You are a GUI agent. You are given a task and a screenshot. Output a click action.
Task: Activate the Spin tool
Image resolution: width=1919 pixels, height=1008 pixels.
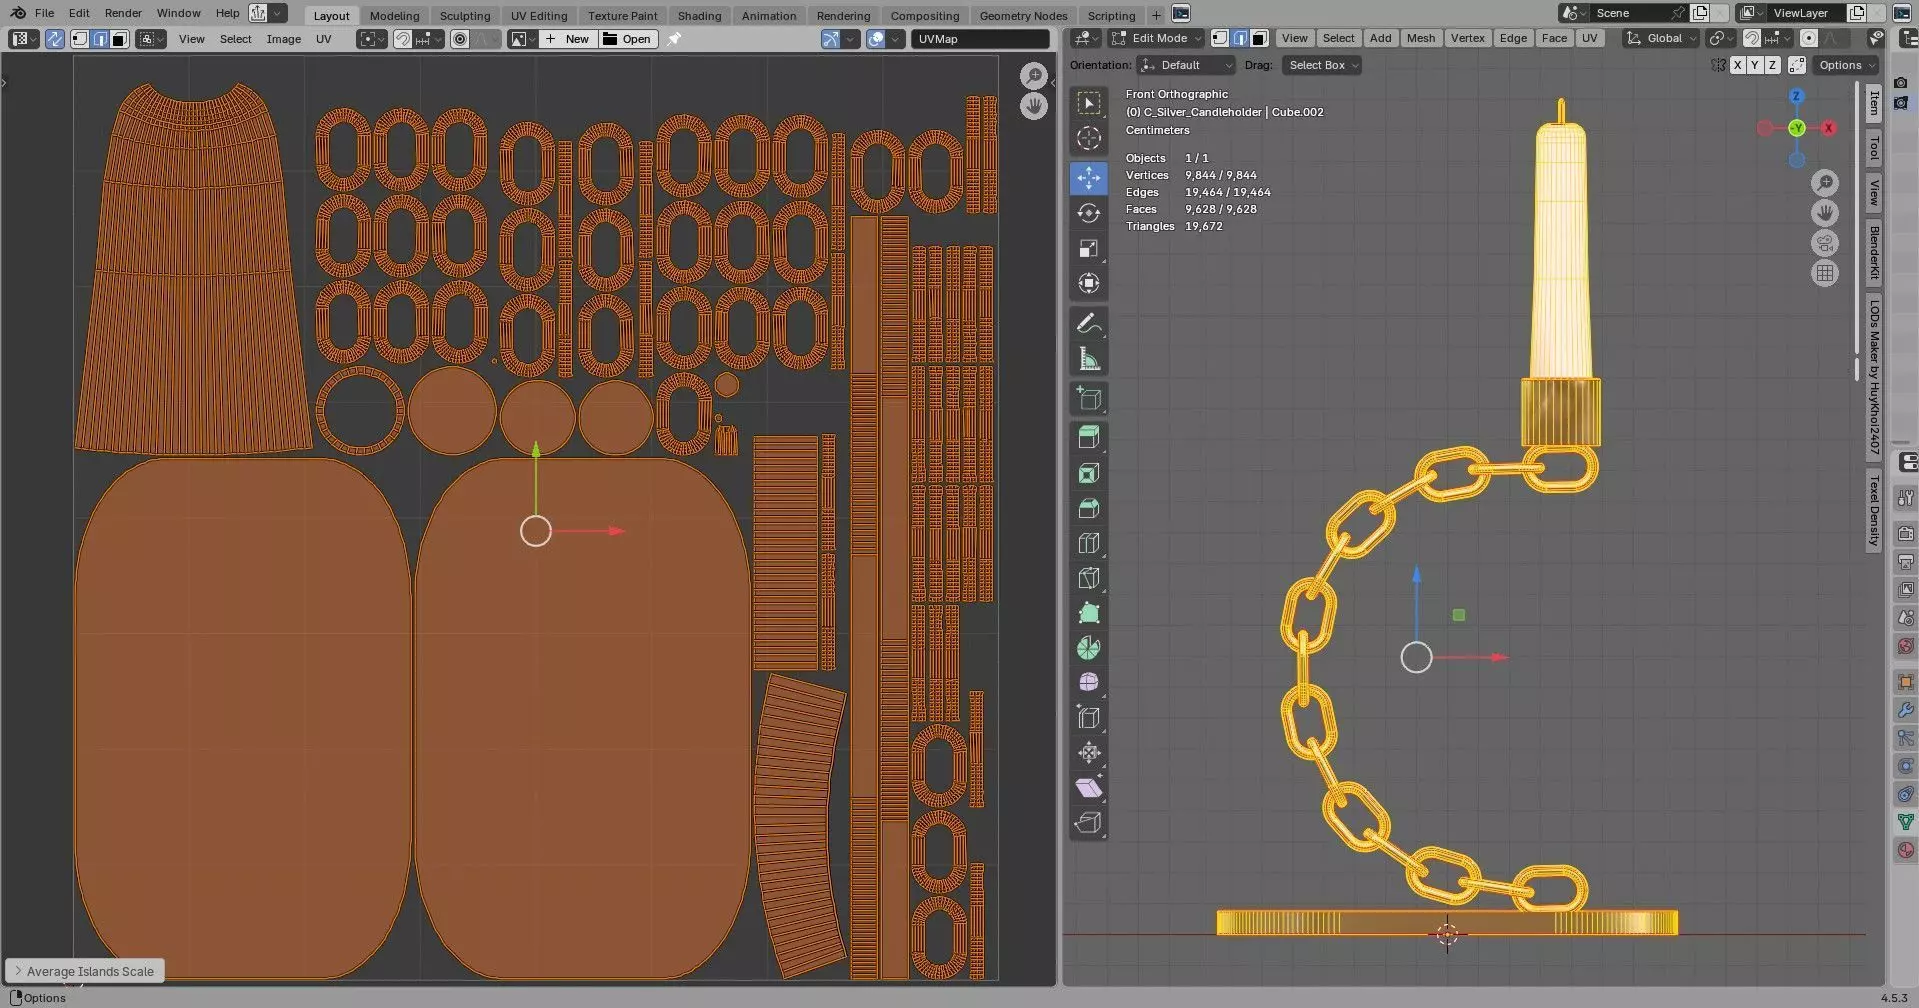1089,648
